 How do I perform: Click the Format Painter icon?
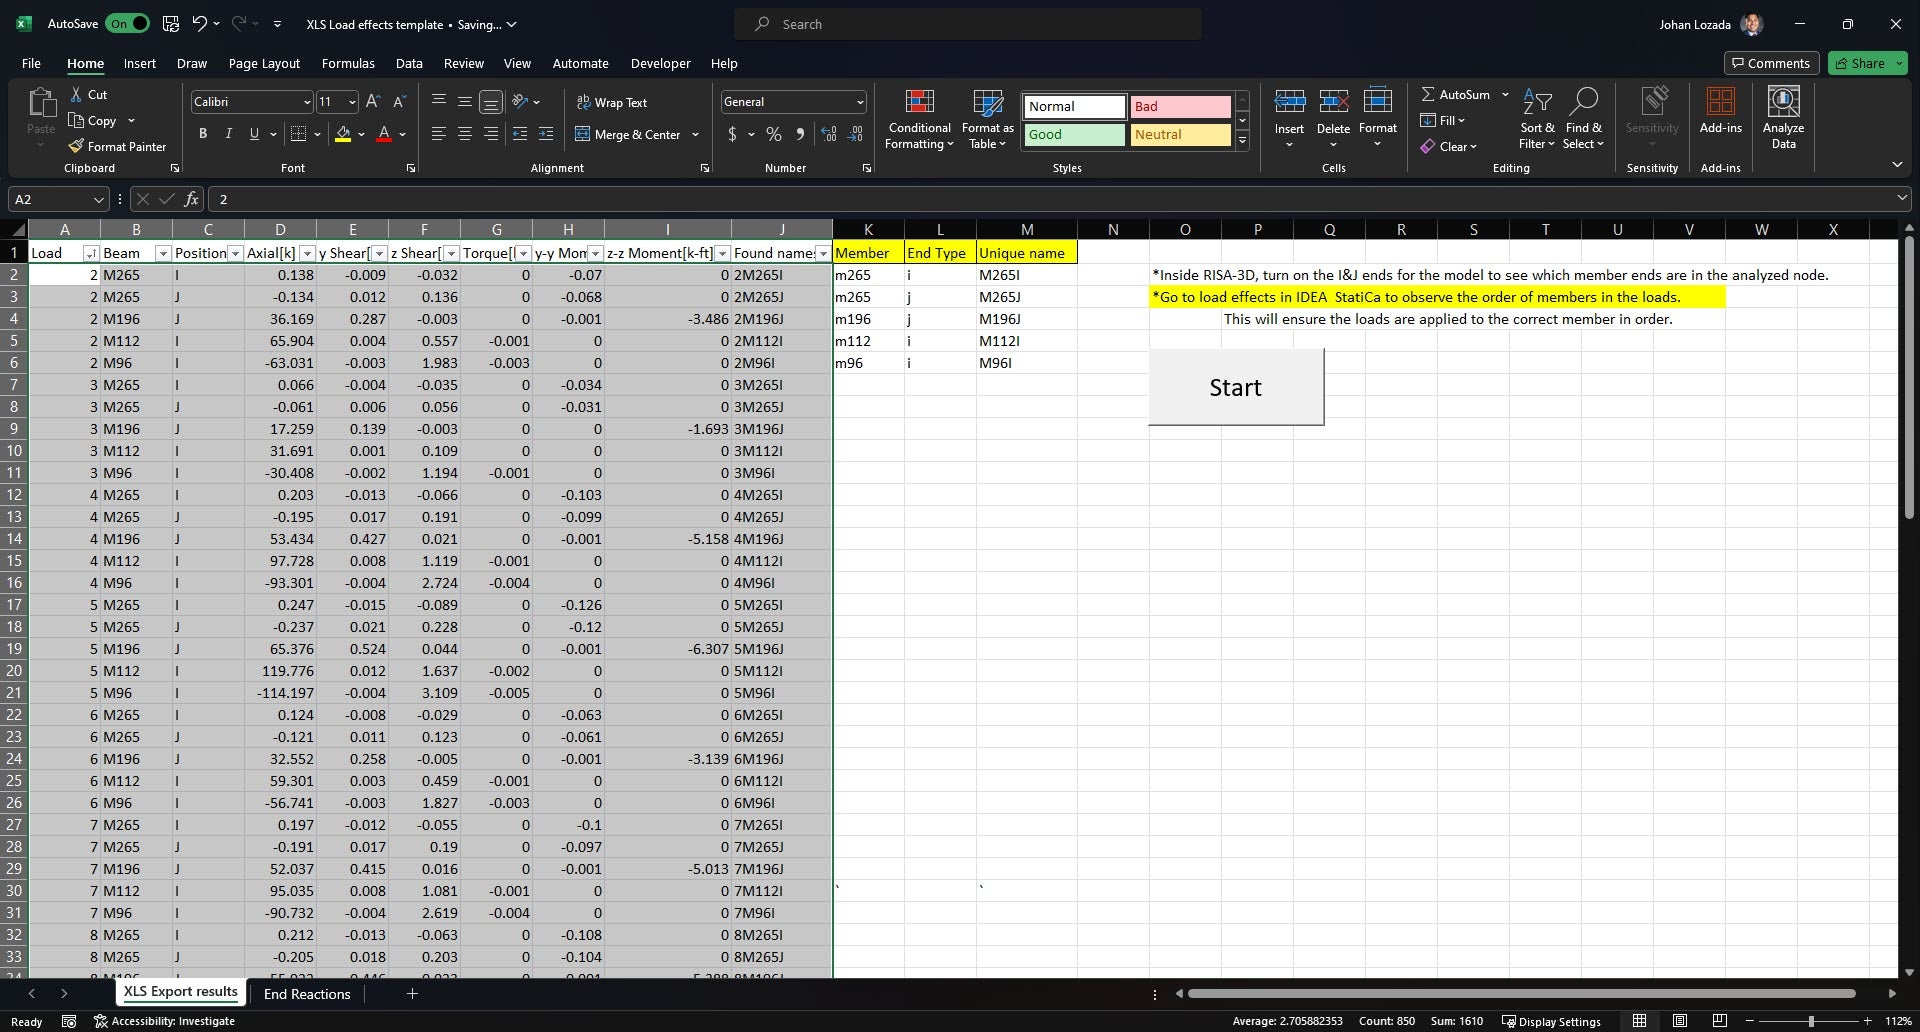(x=76, y=146)
